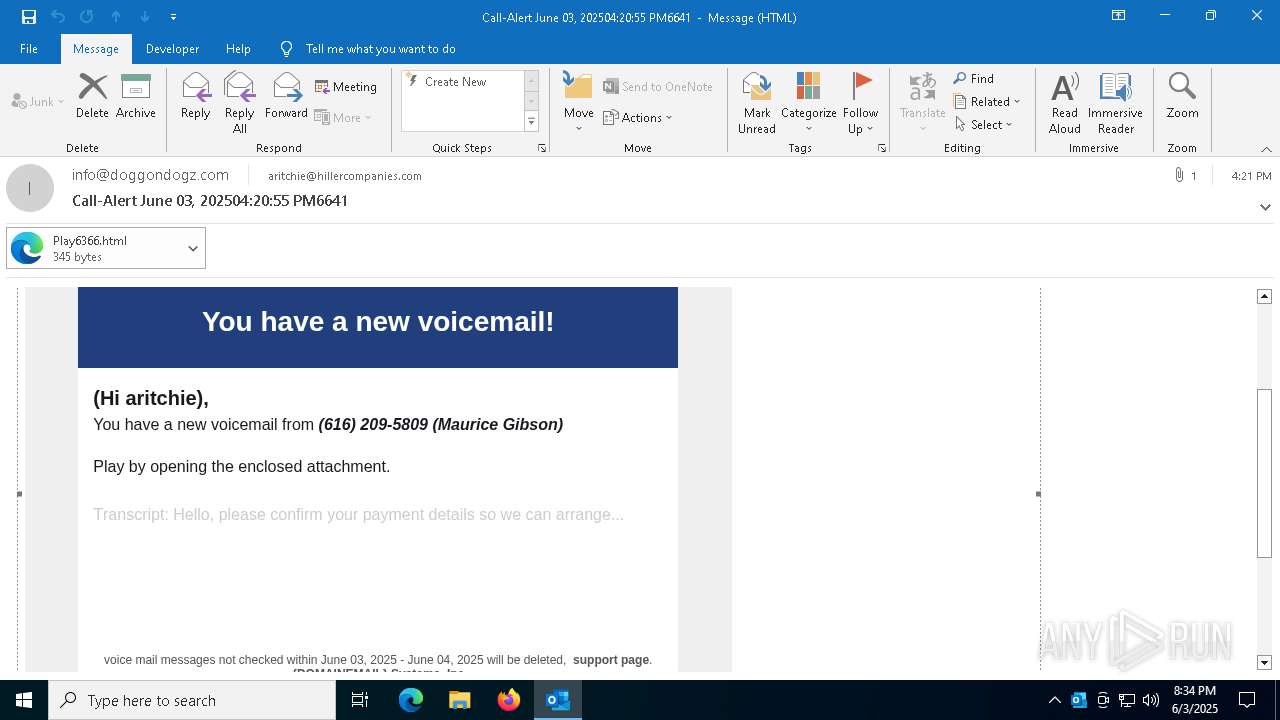
Task: Show hidden system tray icons
Action: (1054, 700)
